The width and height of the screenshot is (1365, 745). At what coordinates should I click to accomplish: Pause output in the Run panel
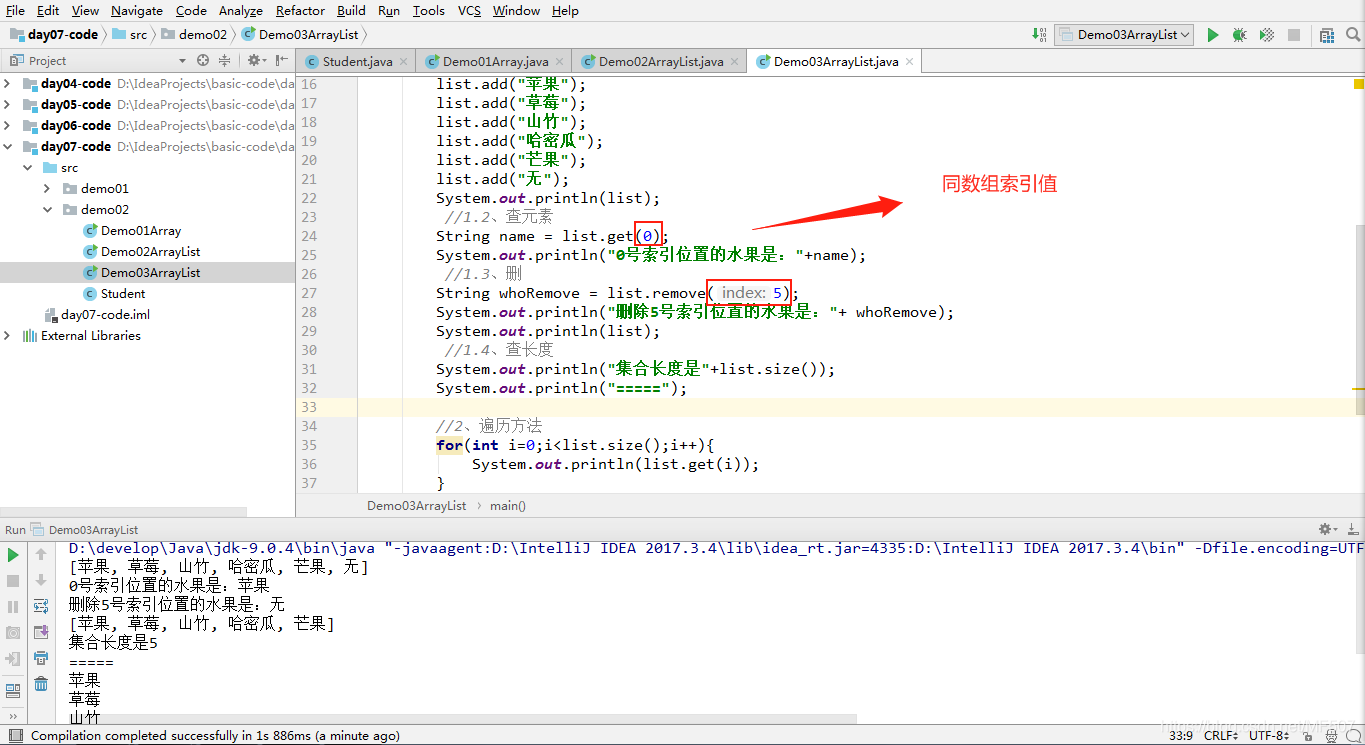coord(13,607)
